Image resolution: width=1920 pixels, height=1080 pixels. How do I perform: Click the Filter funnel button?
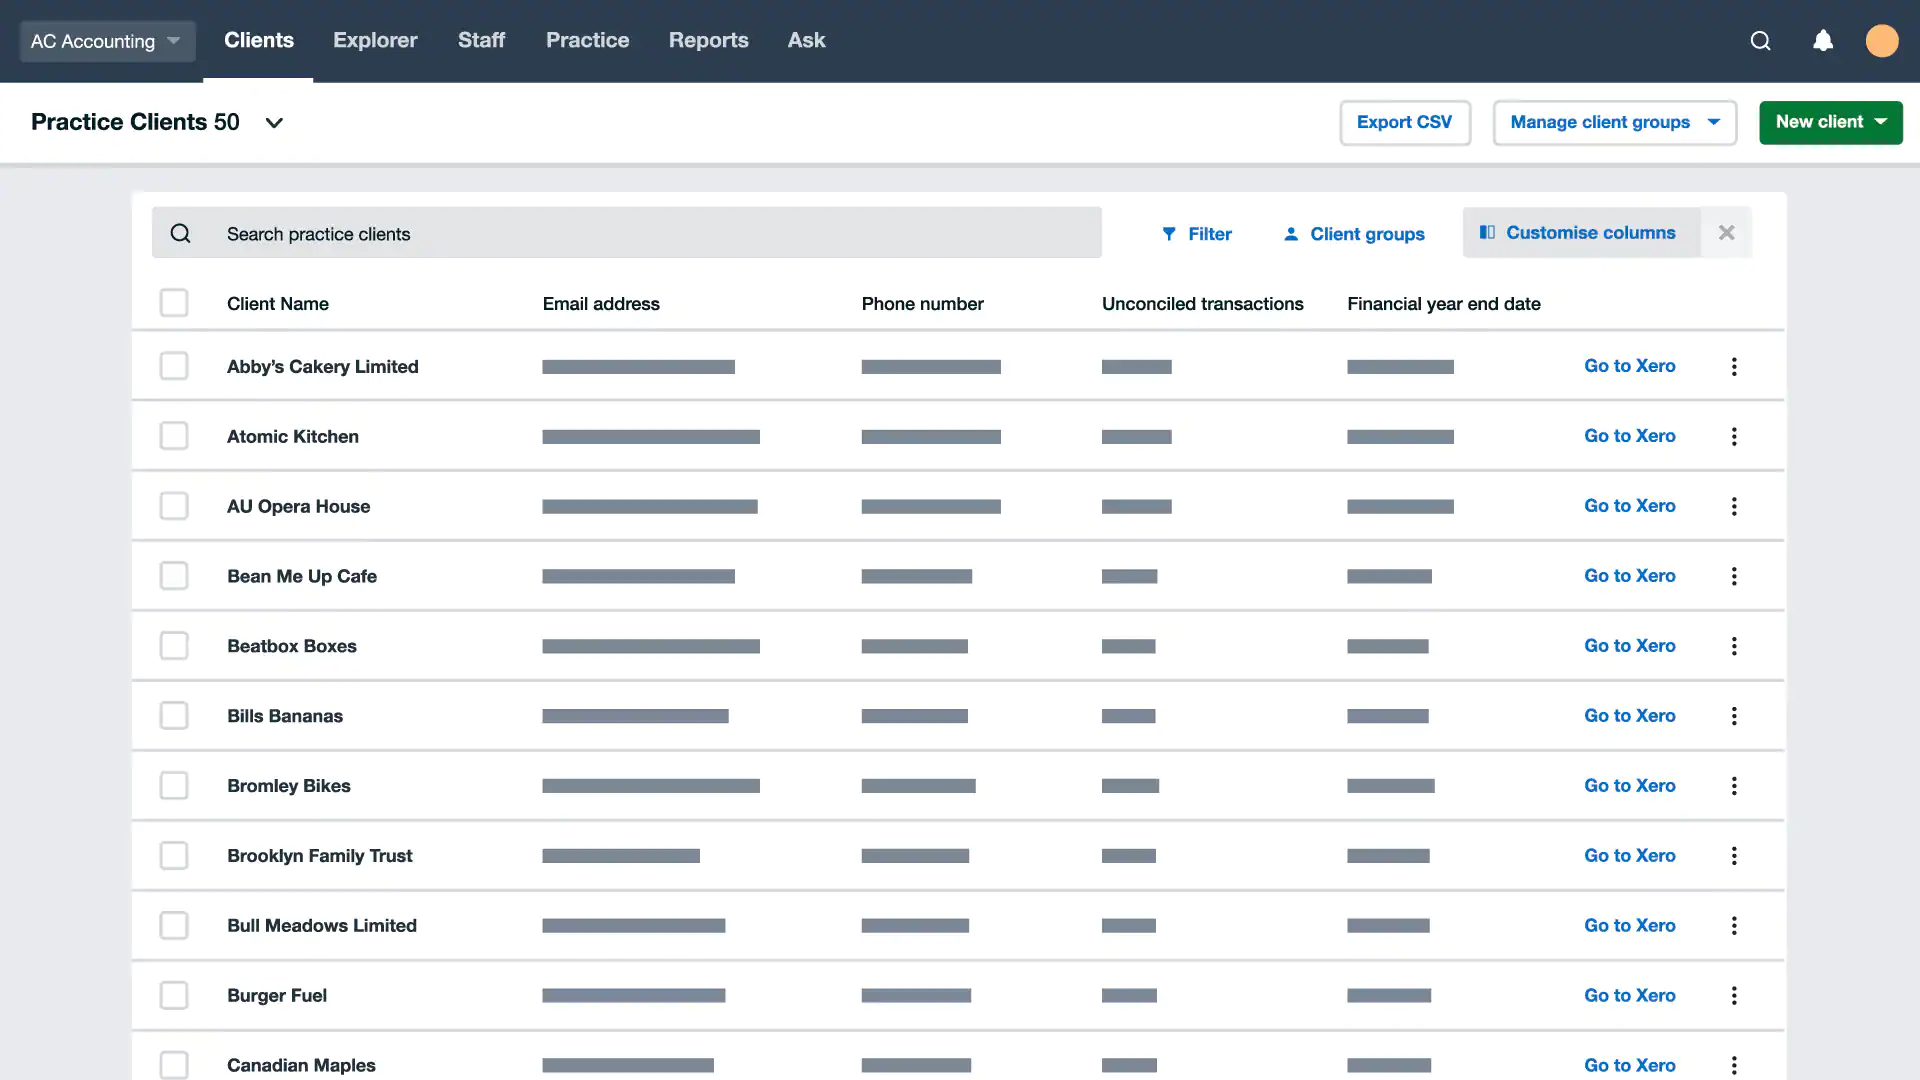click(x=1196, y=234)
